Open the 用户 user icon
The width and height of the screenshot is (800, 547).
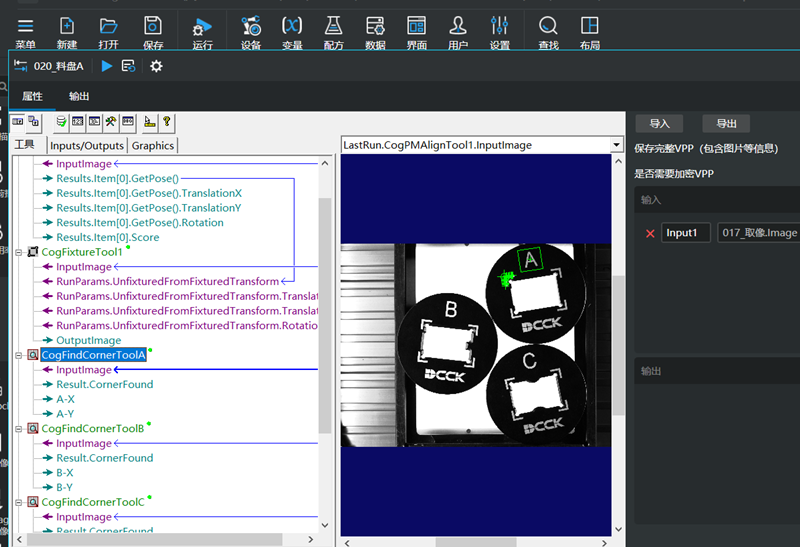[458, 32]
